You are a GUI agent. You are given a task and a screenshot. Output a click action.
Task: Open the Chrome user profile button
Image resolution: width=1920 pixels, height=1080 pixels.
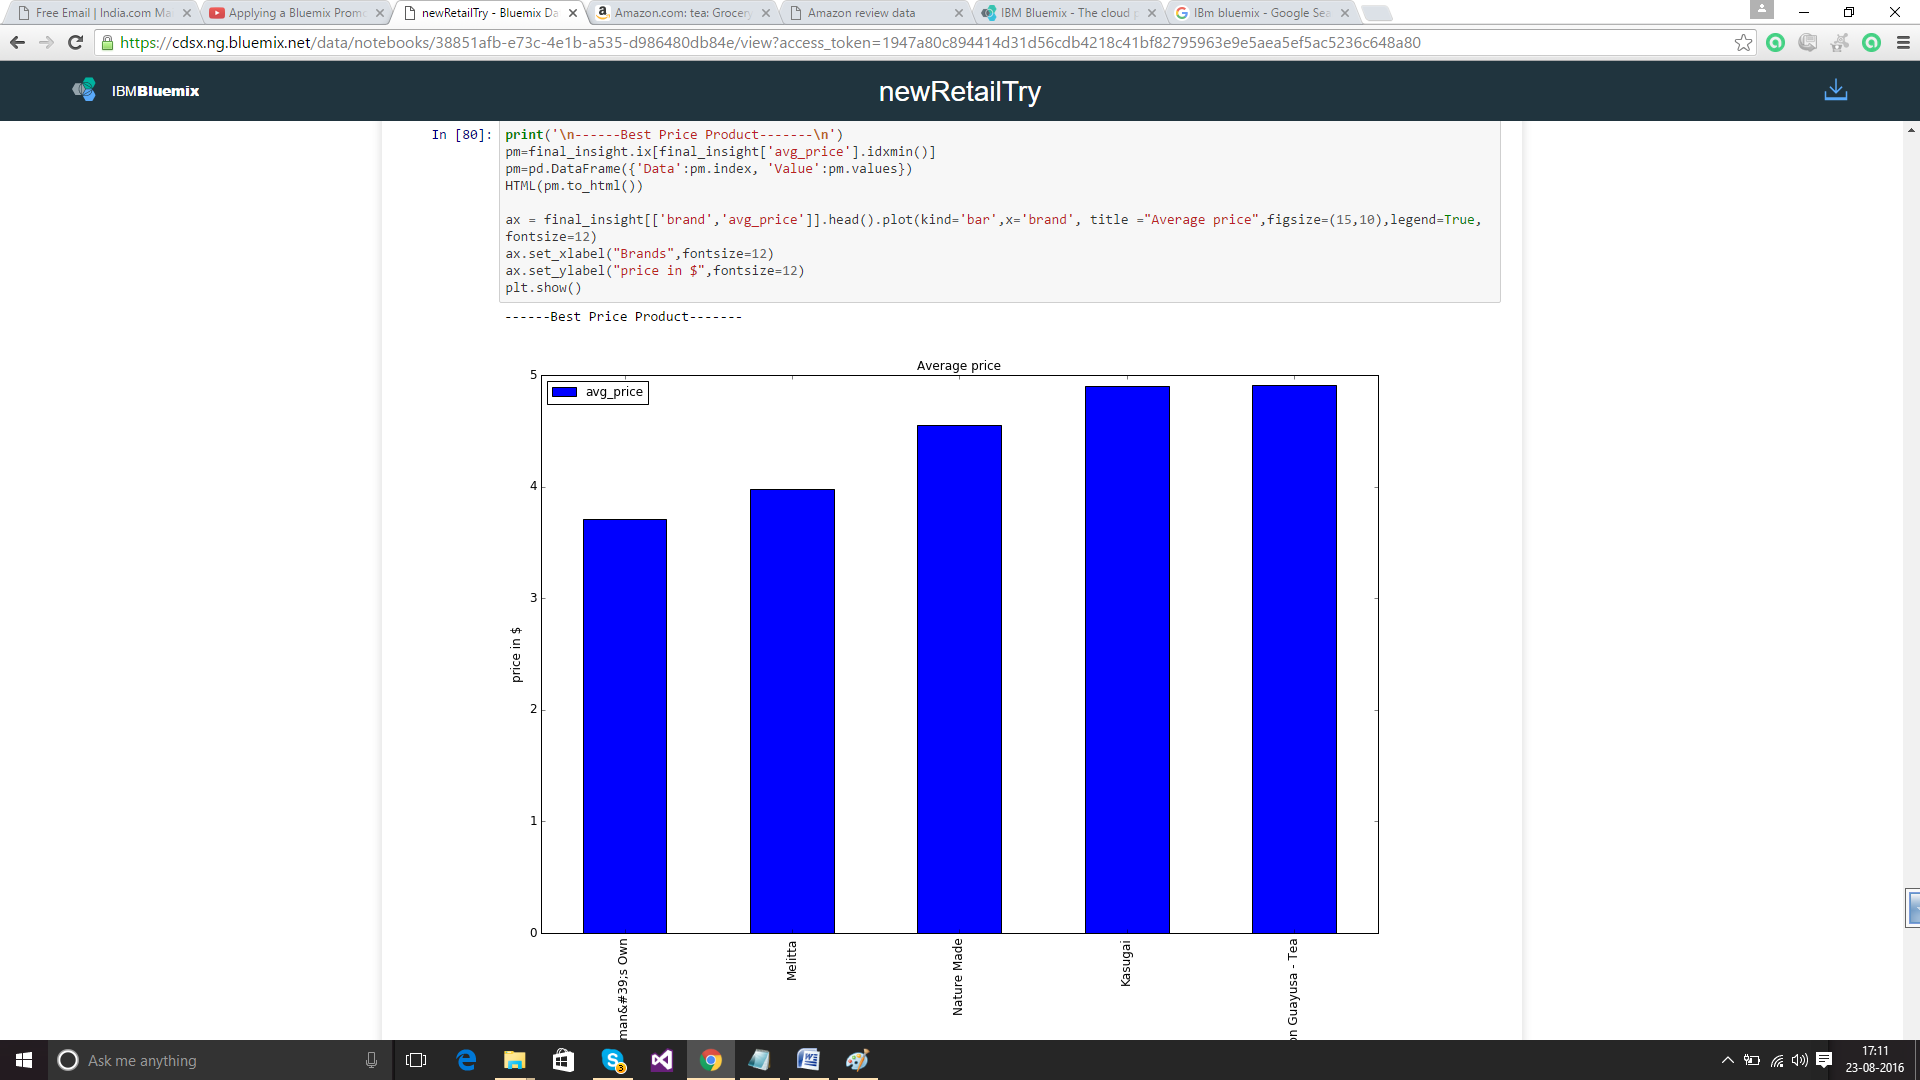tap(1761, 10)
